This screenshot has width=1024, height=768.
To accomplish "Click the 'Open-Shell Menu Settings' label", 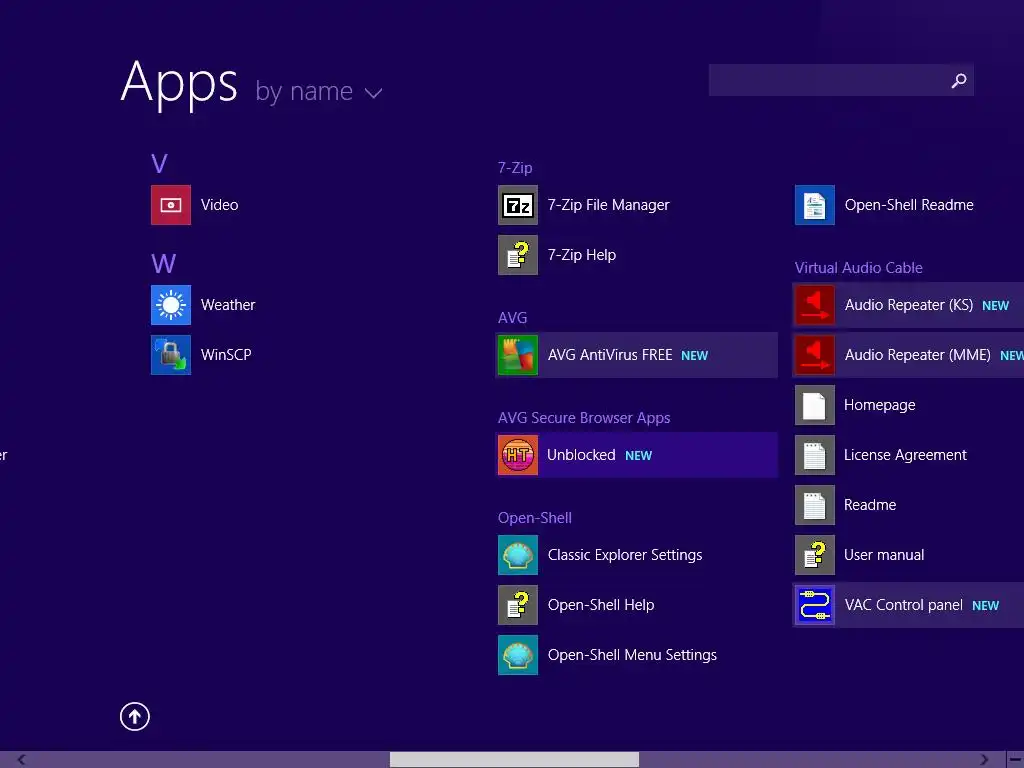I will 632,655.
